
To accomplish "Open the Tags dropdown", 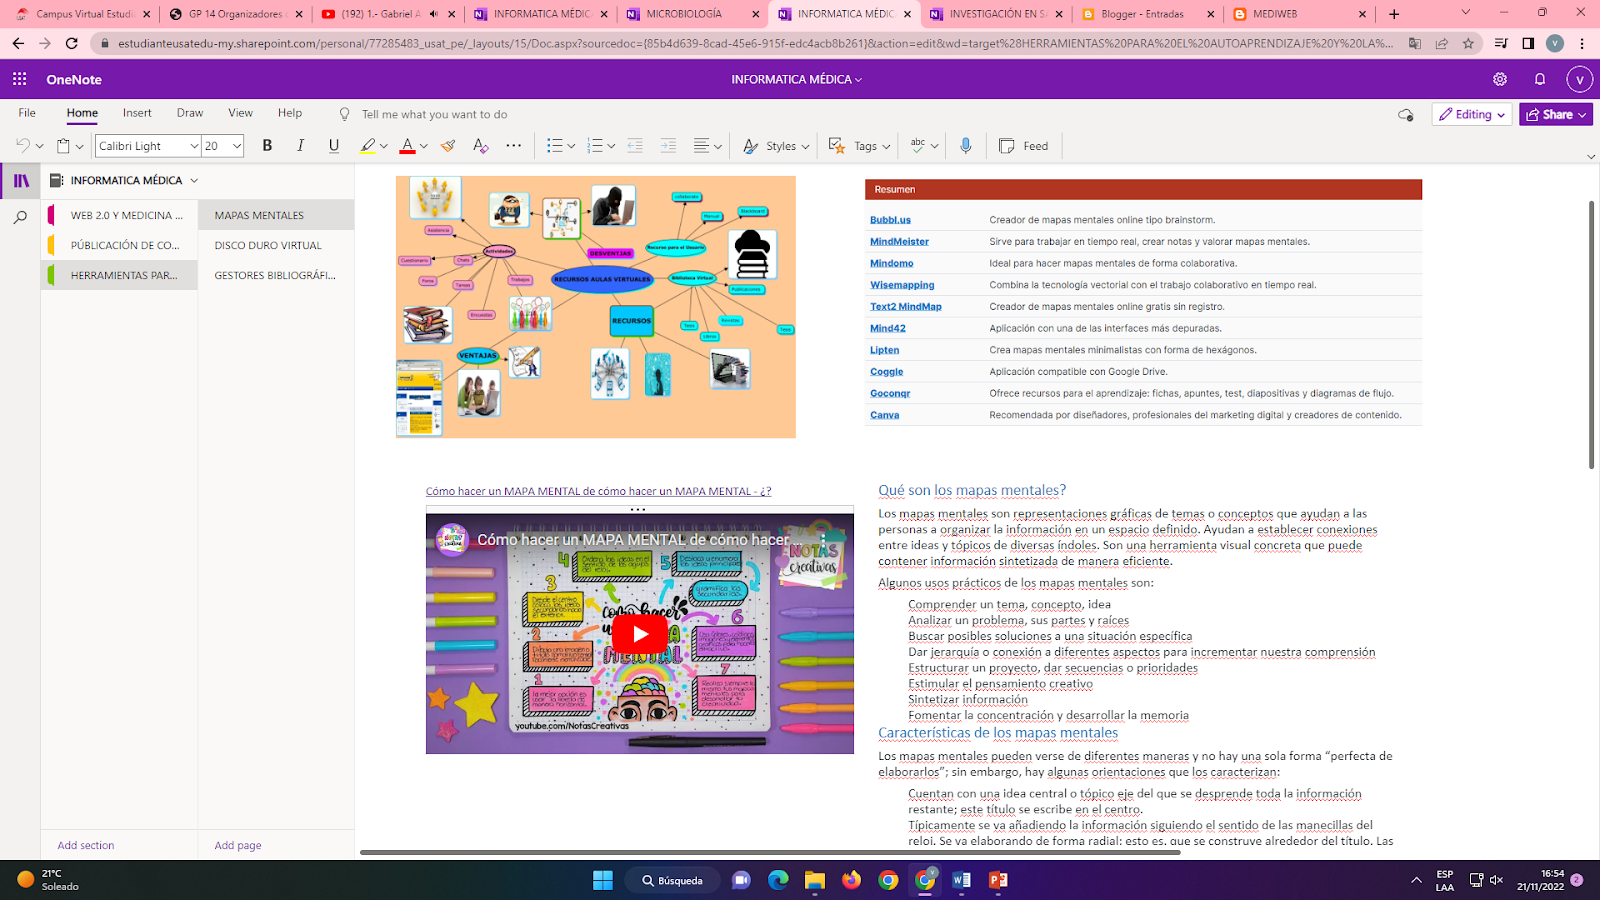I will (x=859, y=146).
